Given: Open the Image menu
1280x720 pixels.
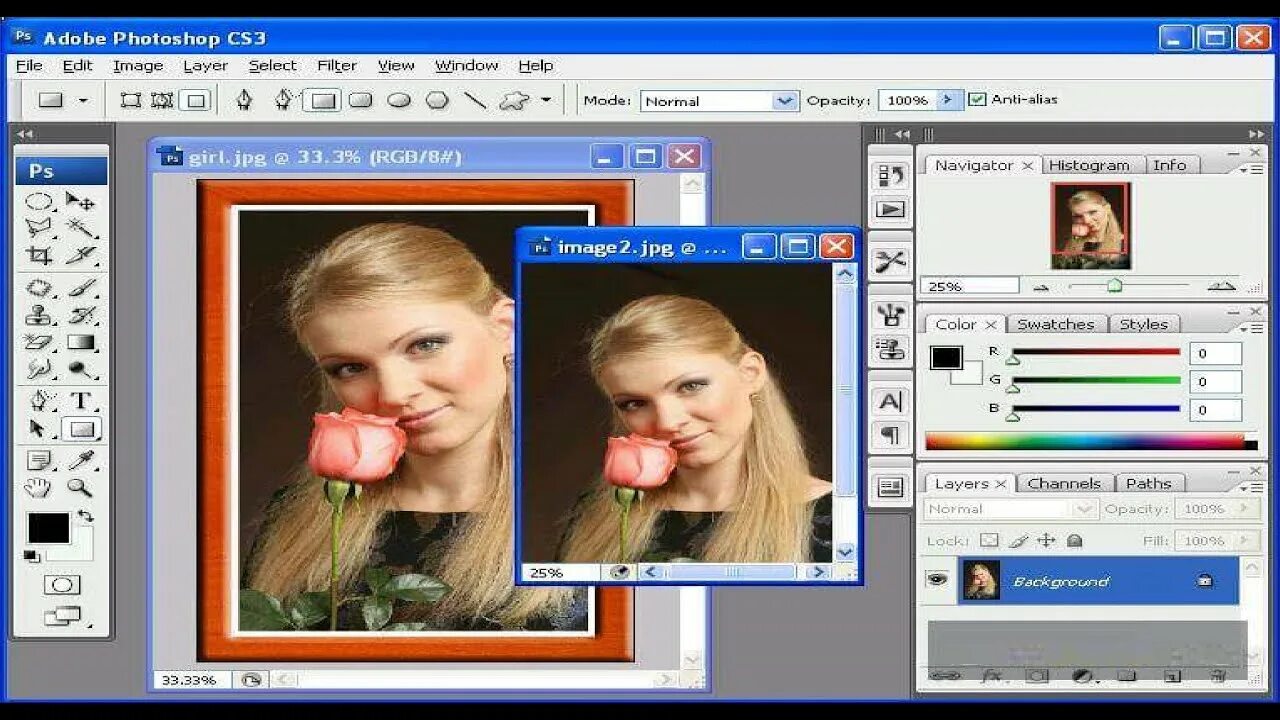Looking at the screenshot, I should coord(138,65).
